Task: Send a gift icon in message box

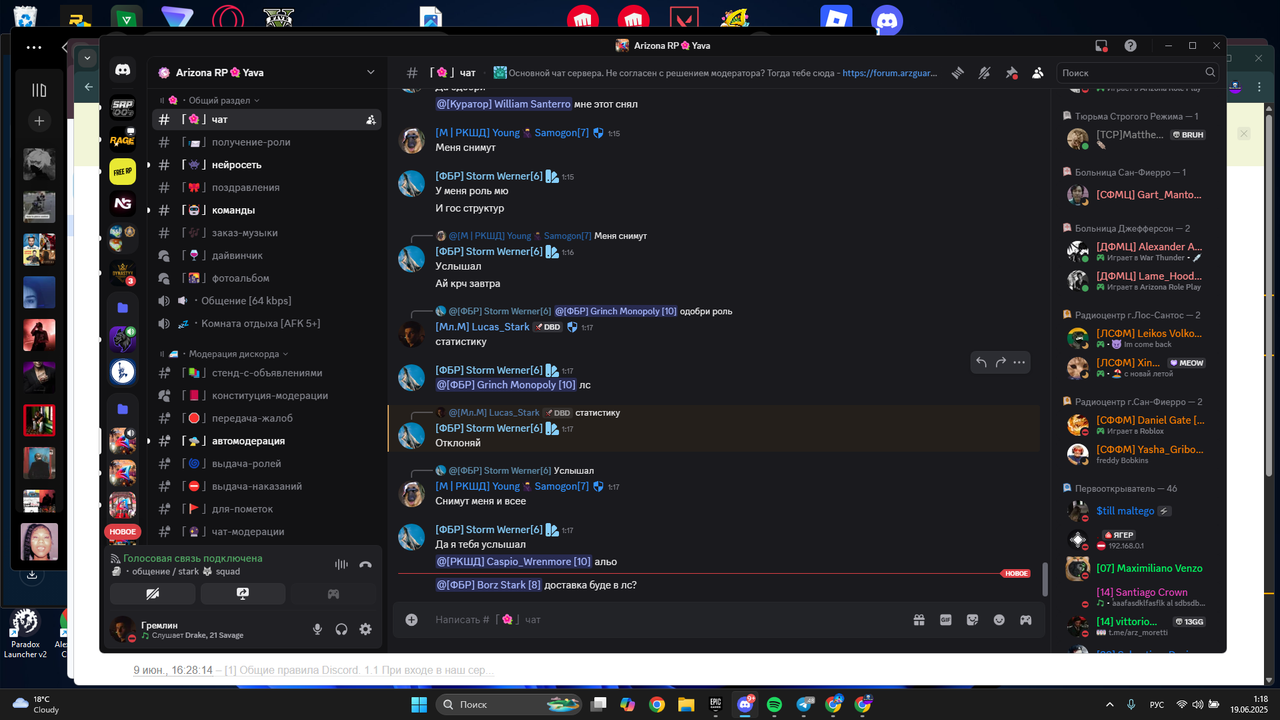Action: pos(919,620)
